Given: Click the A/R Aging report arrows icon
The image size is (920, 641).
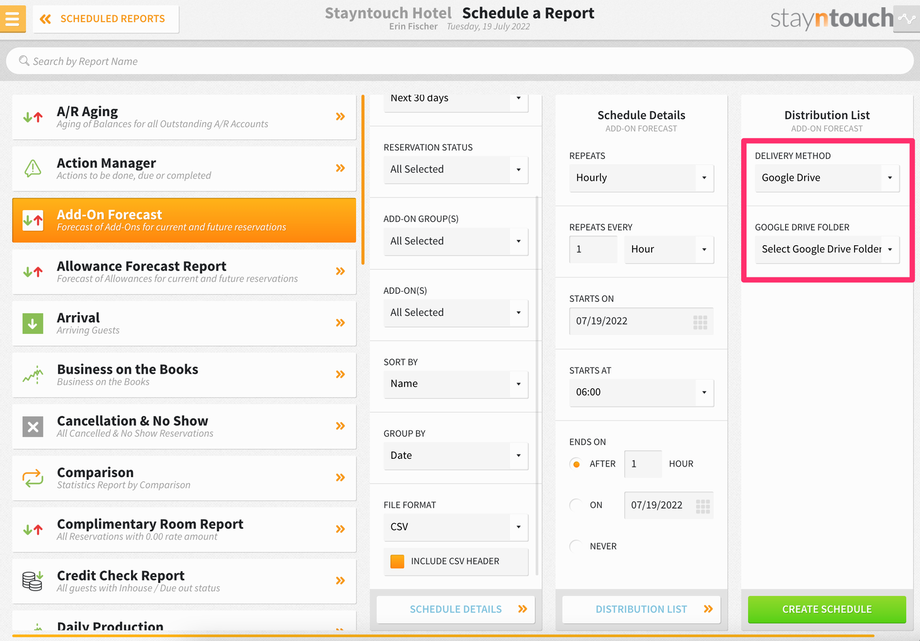Looking at the screenshot, I should coord(33,117).
